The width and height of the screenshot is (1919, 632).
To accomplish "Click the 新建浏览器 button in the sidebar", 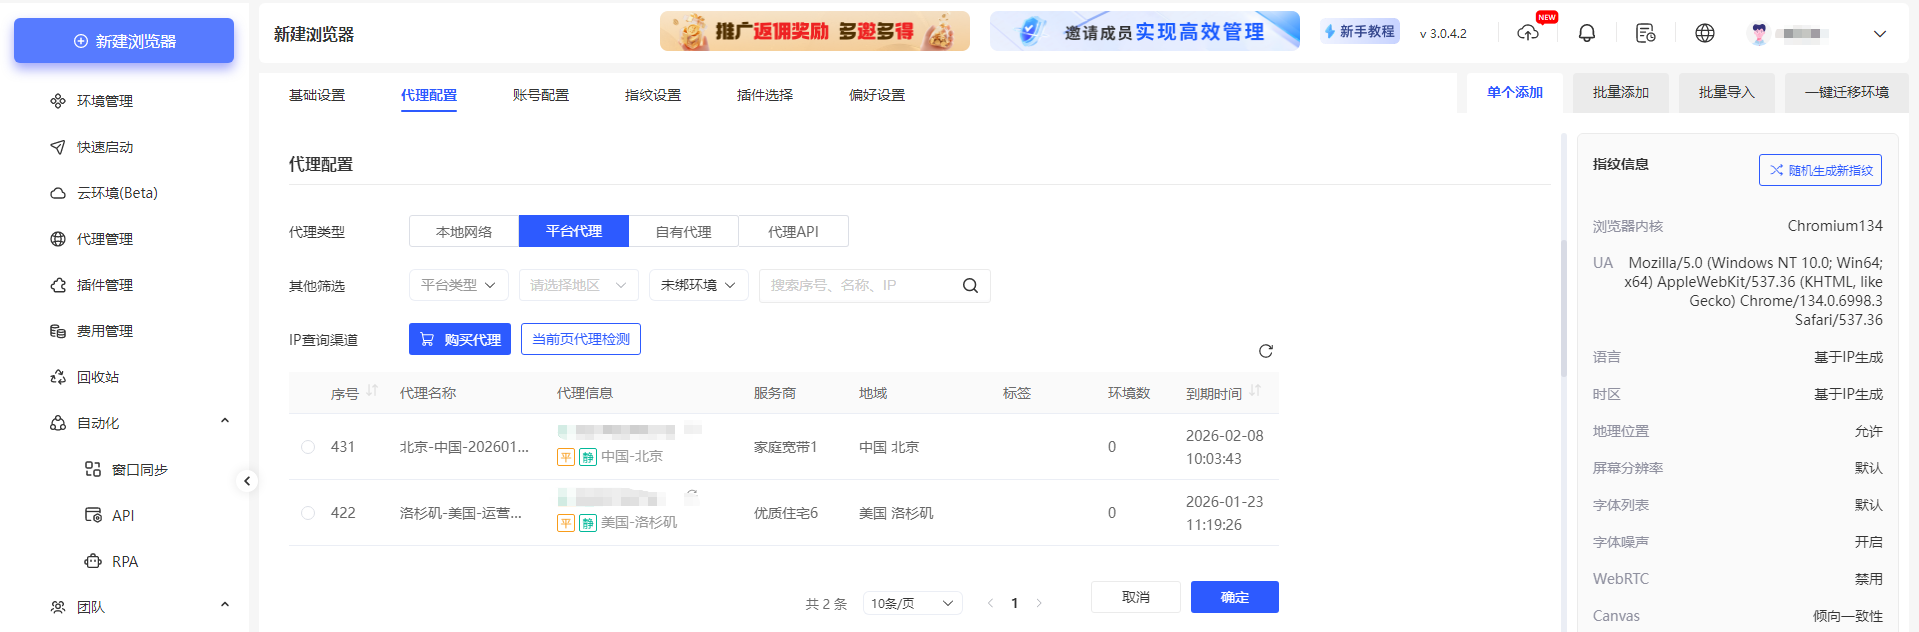I will (x=124, y=41).
